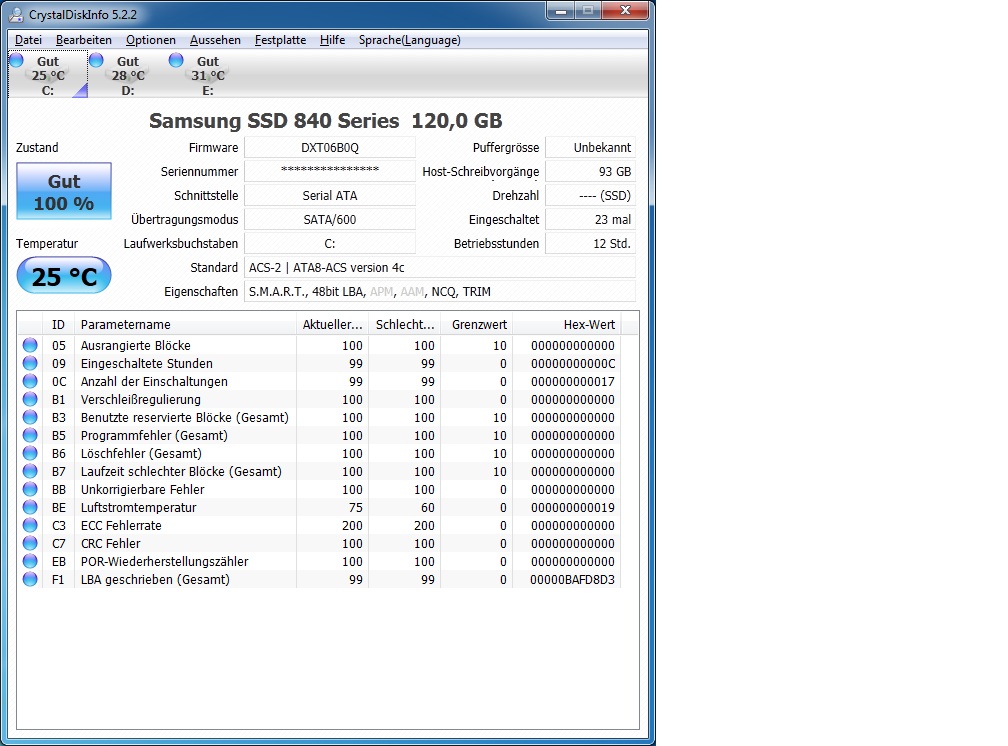The image size is (1008, 746).
Task: Open the Optionen menu
Action: [x=150, y=40]
